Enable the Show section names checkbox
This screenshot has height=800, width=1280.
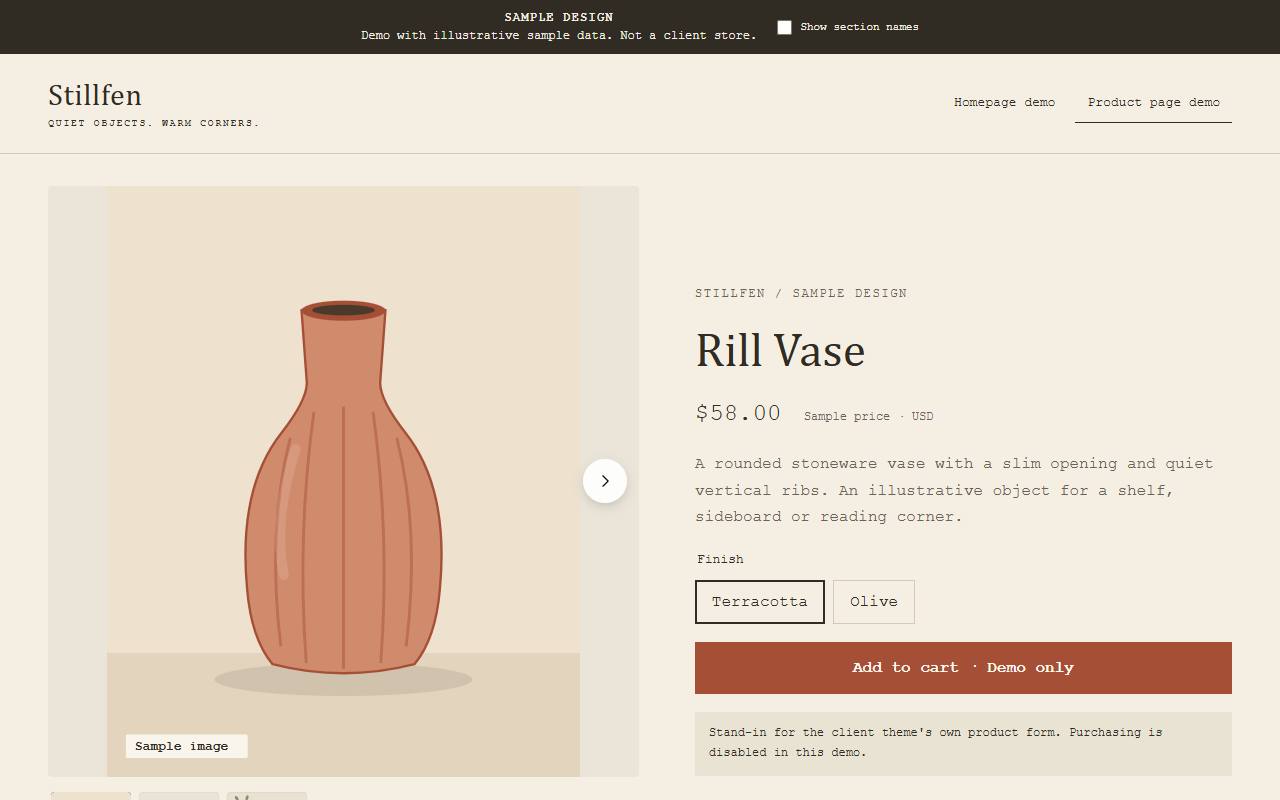click(784, 27)
